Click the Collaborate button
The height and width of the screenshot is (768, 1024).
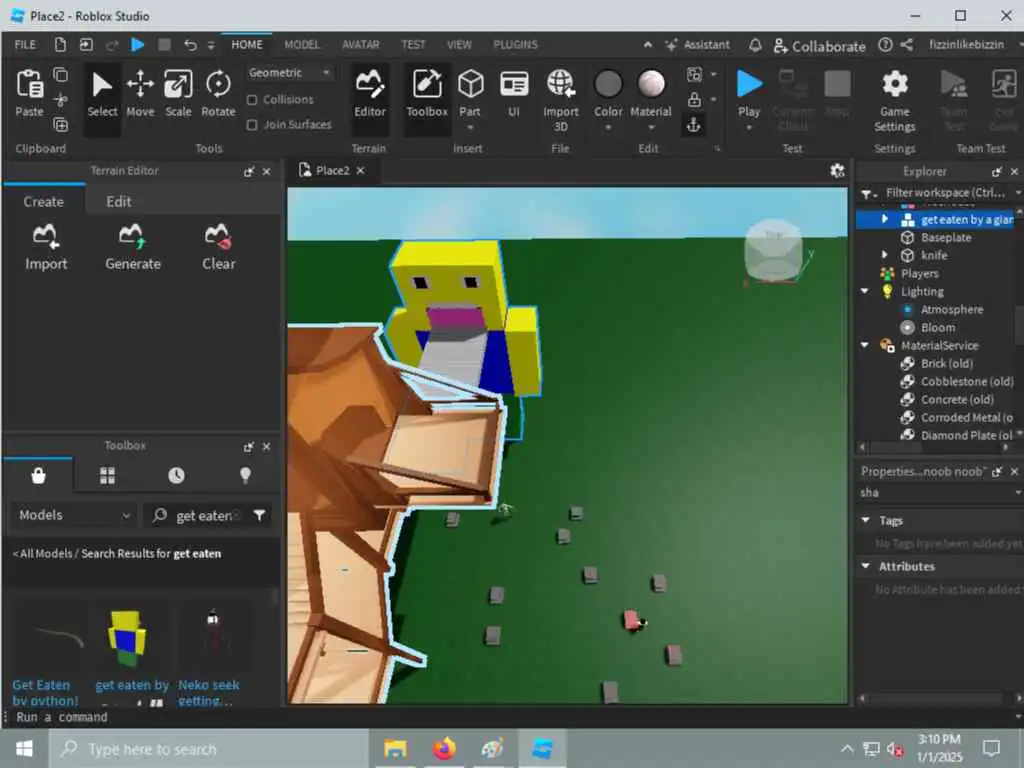pos(820,46)
